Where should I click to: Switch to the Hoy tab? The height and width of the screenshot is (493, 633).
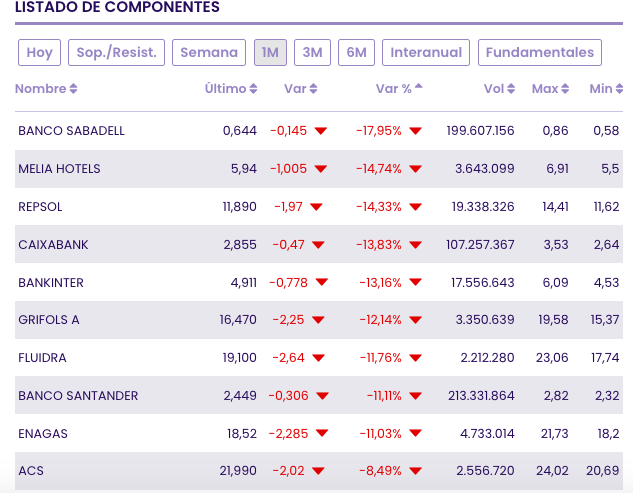pos(40,52)
